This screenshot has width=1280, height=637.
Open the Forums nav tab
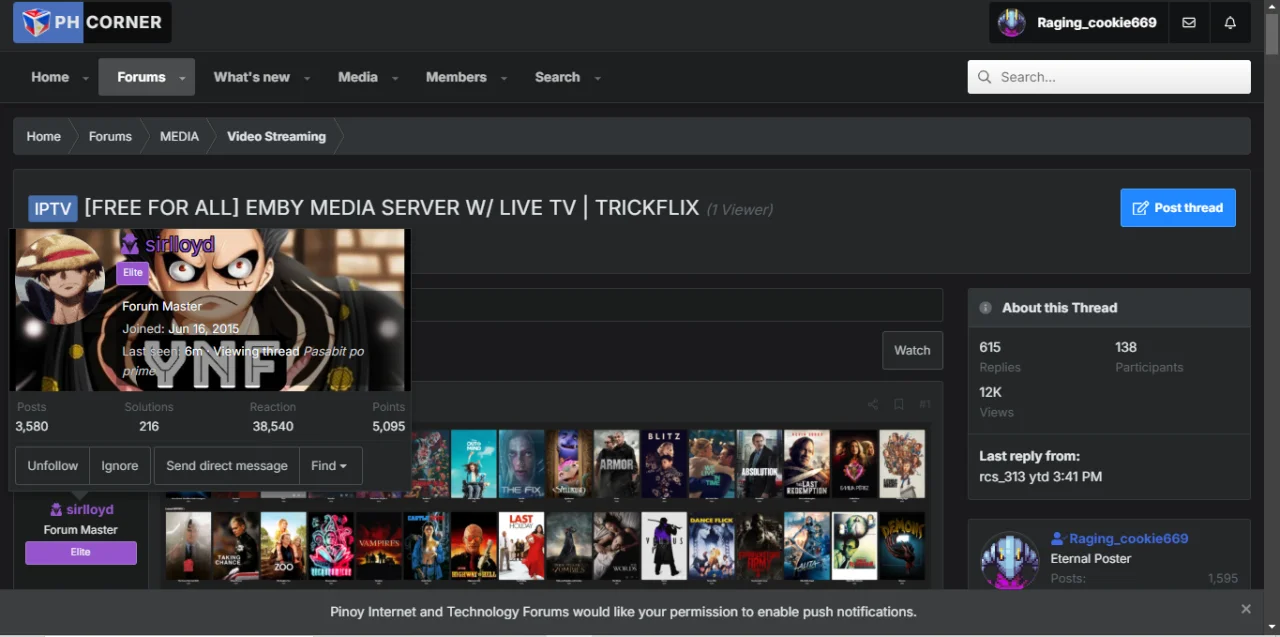pos(141,77)
